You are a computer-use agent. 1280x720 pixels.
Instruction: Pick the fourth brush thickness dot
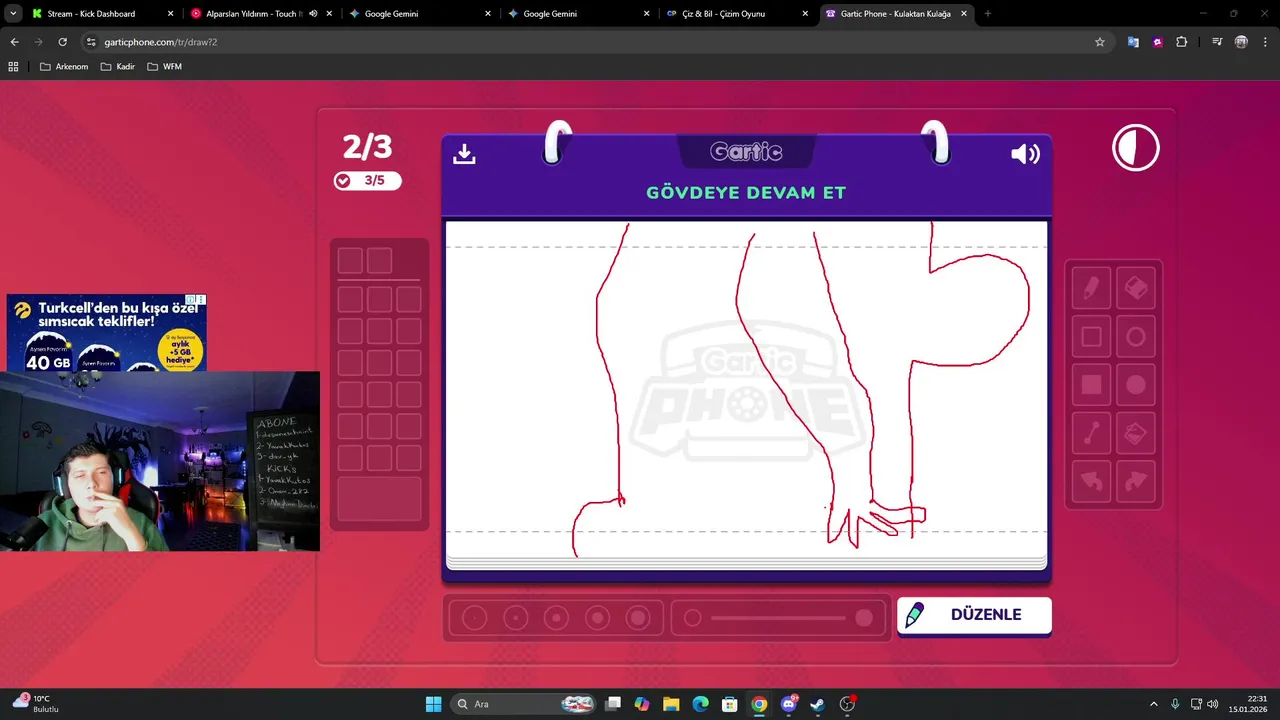(x=597, y=618)
